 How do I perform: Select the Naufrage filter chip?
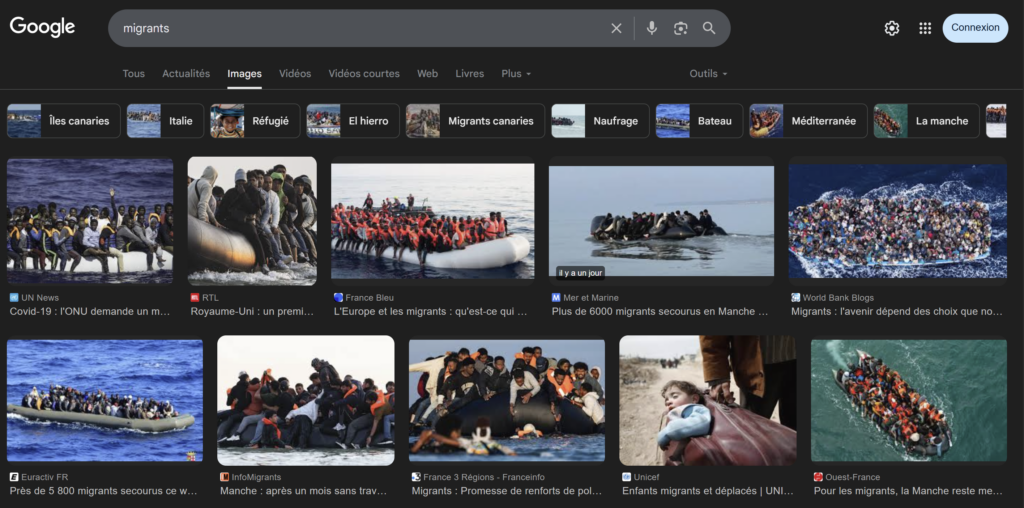coord(599,121)
